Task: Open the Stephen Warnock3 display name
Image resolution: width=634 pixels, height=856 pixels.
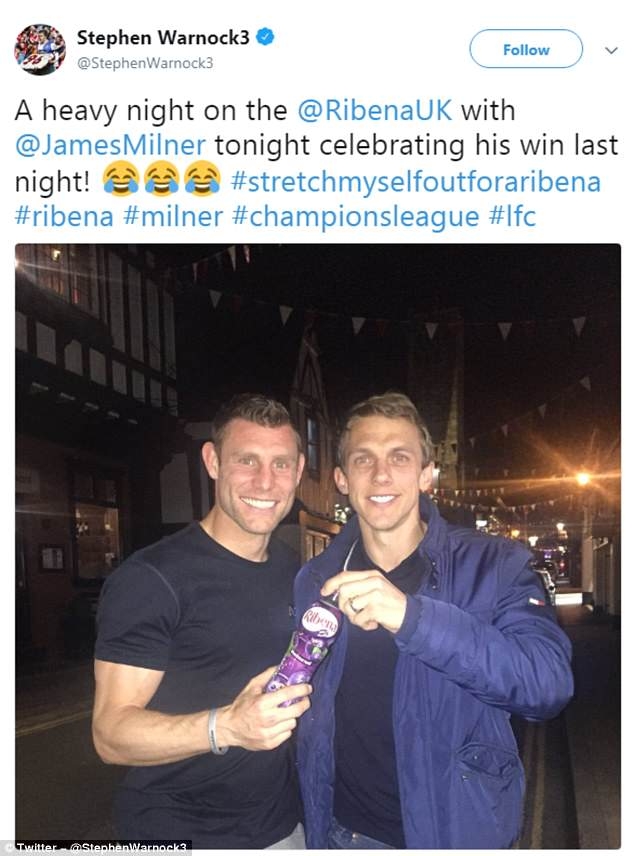Action: (163, 37)
